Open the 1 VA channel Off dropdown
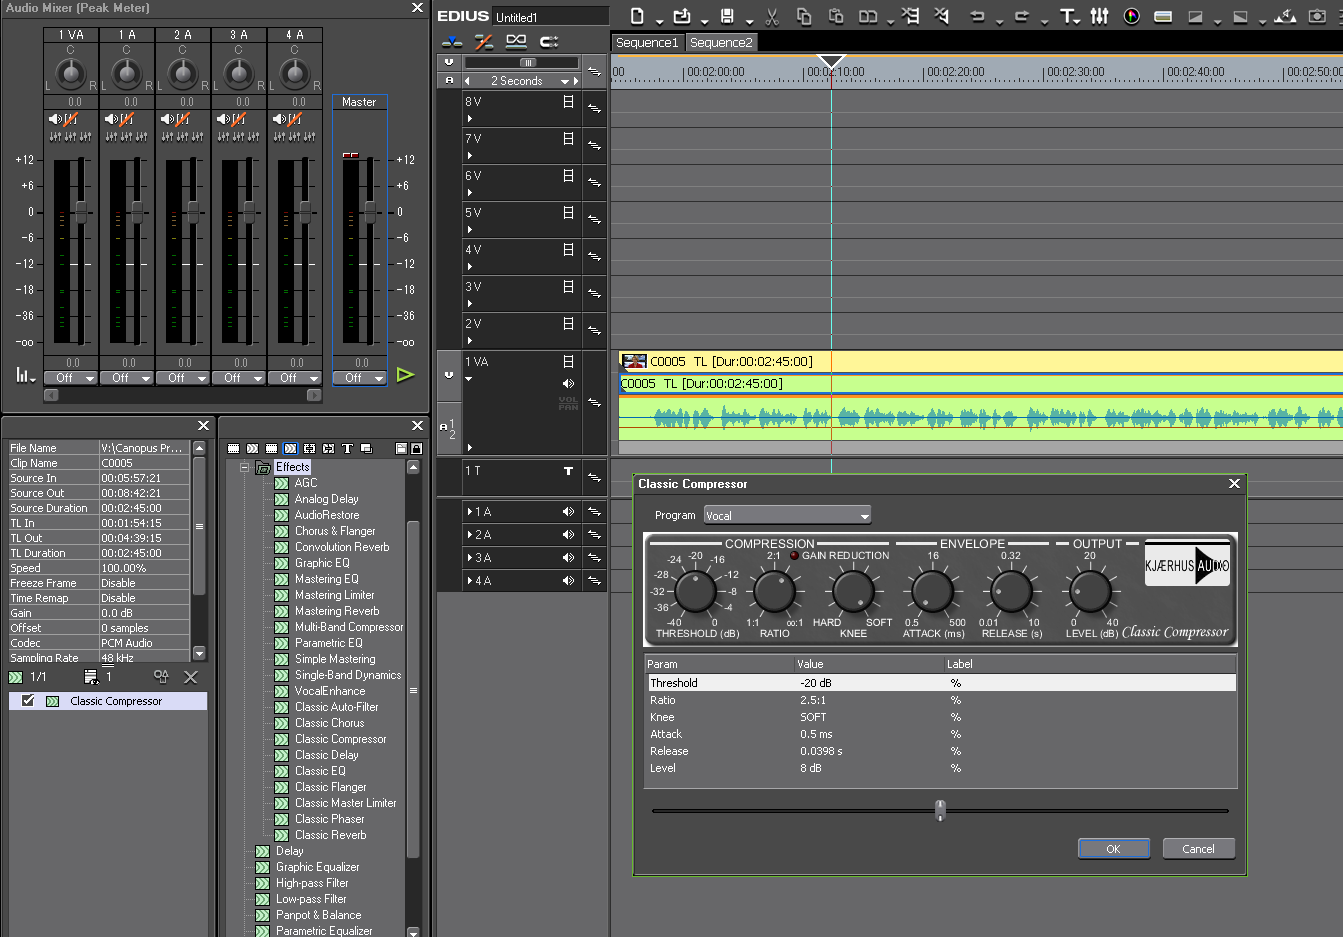Viewport: 1343px width, 937px height. point(70,378)
